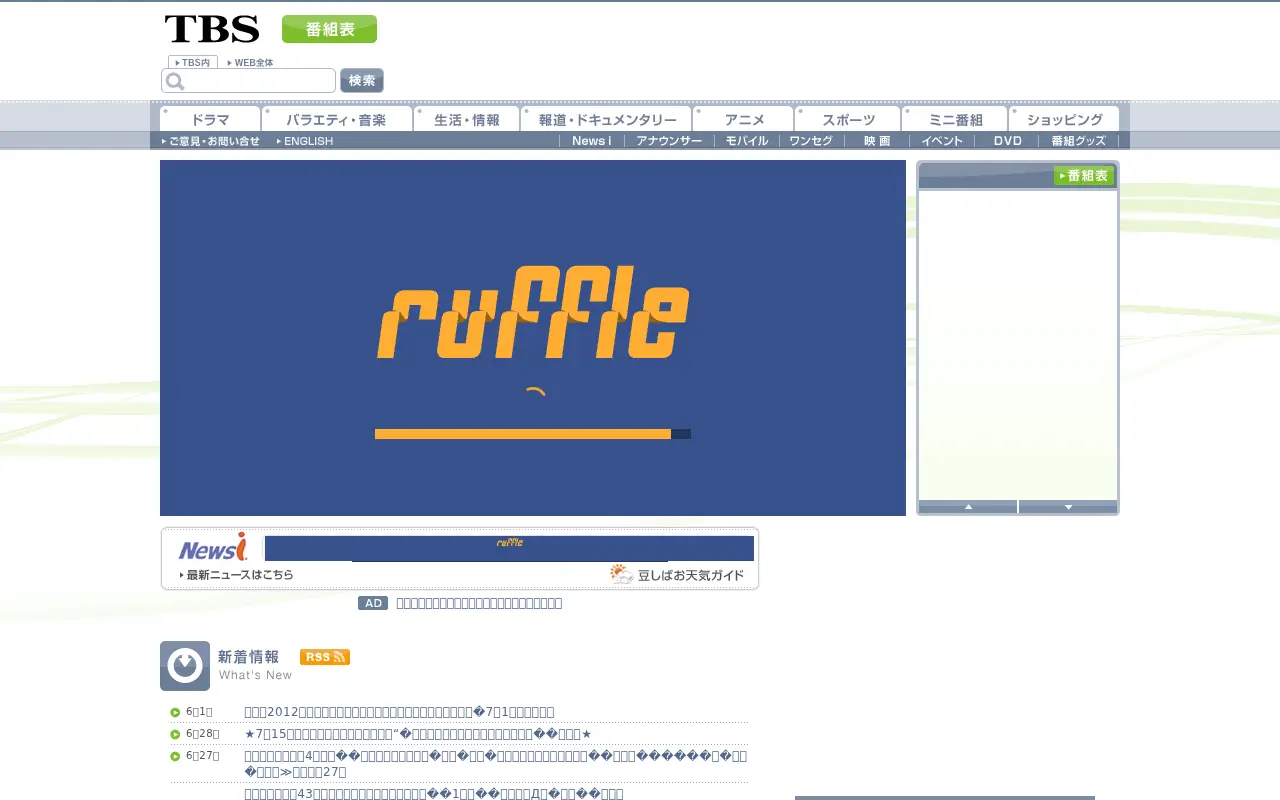Viewport: 1280px width, 800px height.
Task: Click the 新着情報 What's New clock icon
Action: (x=185, y=666)
